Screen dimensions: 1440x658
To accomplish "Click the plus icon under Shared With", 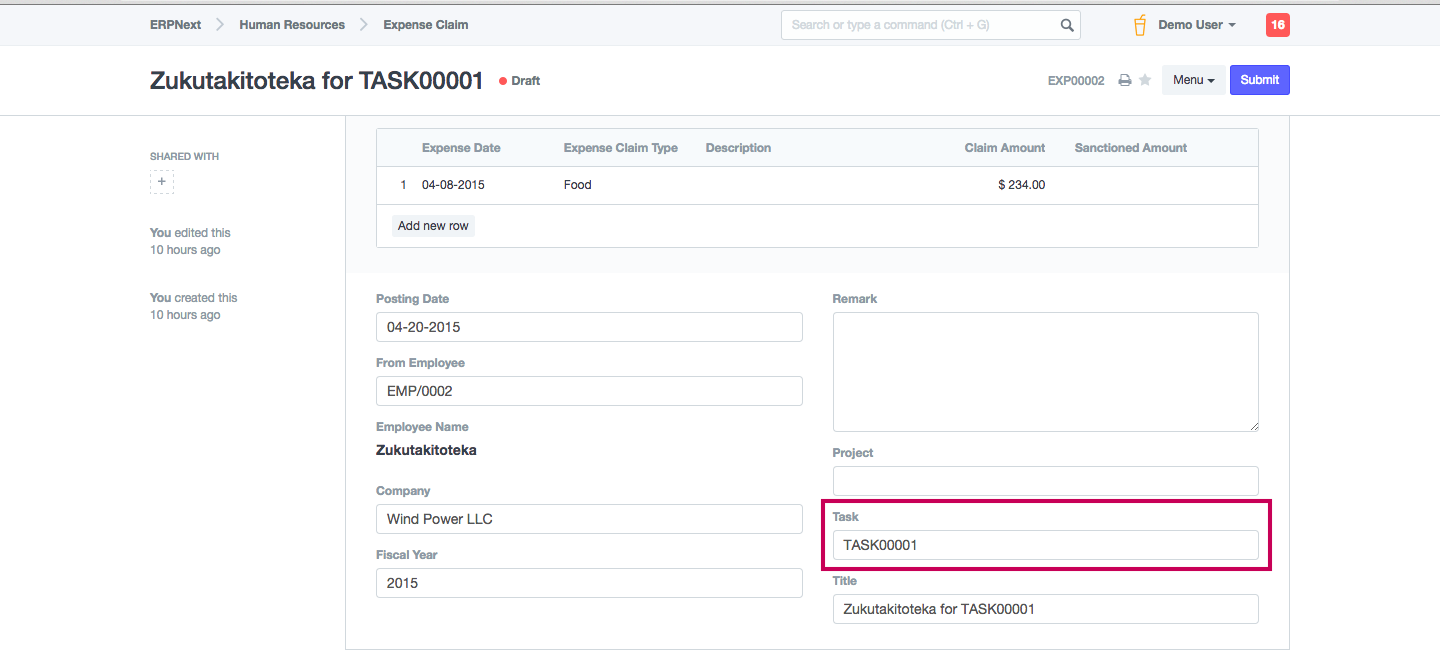I will click(x=162, y=182).
